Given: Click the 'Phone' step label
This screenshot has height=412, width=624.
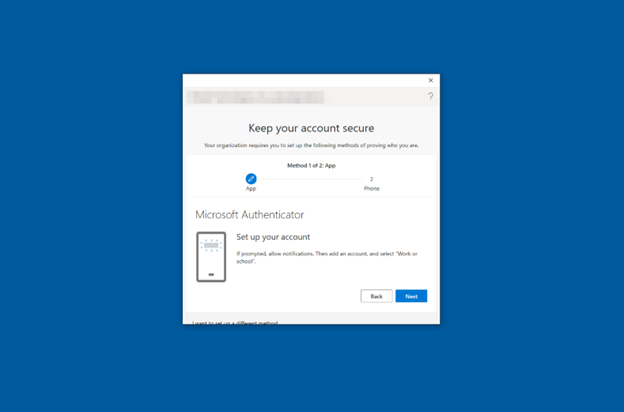Looking at the screenshot, I should [371, 188].
